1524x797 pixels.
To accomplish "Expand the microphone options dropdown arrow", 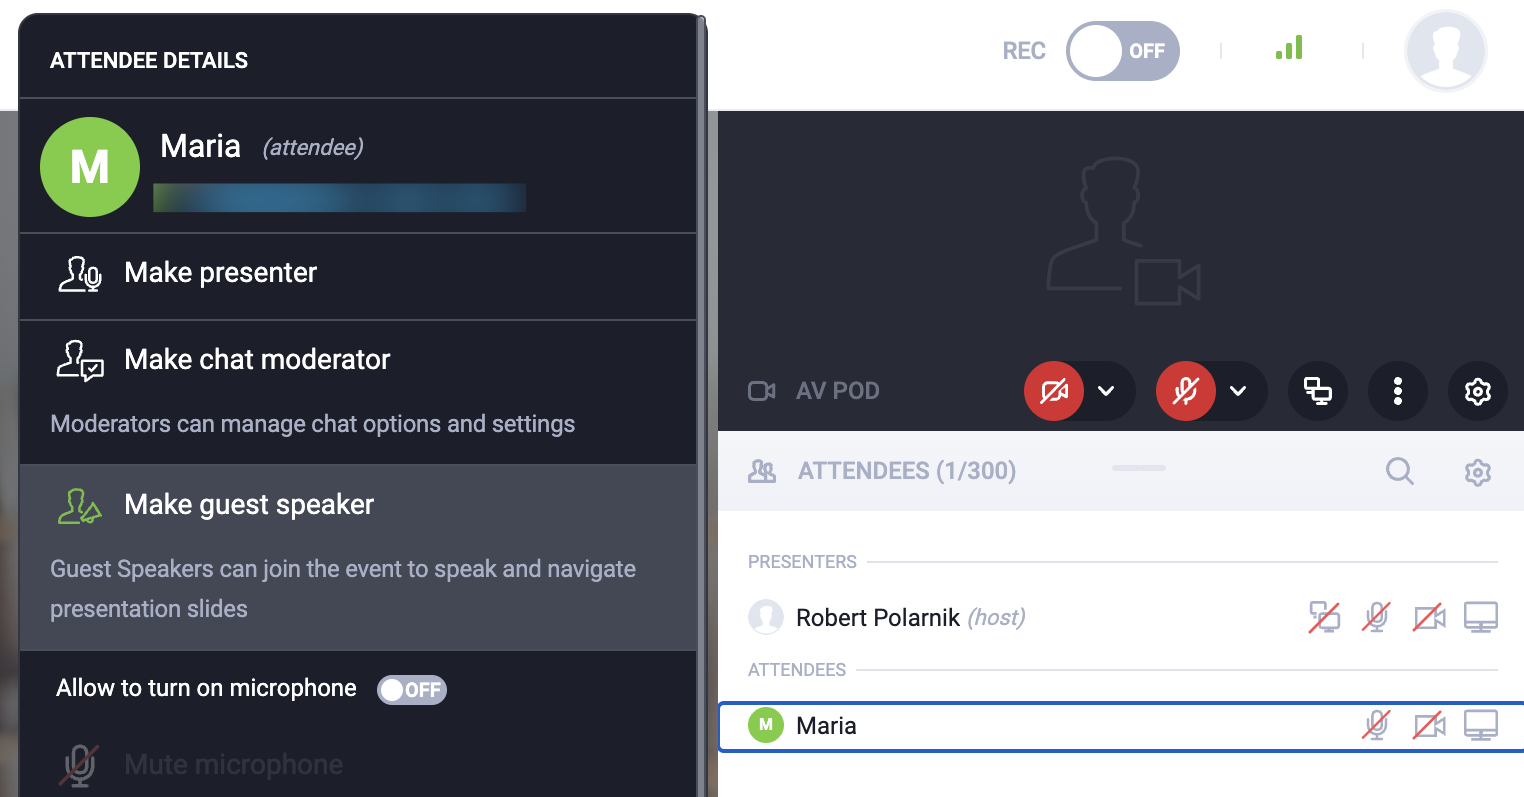I will pos(1238,391).
